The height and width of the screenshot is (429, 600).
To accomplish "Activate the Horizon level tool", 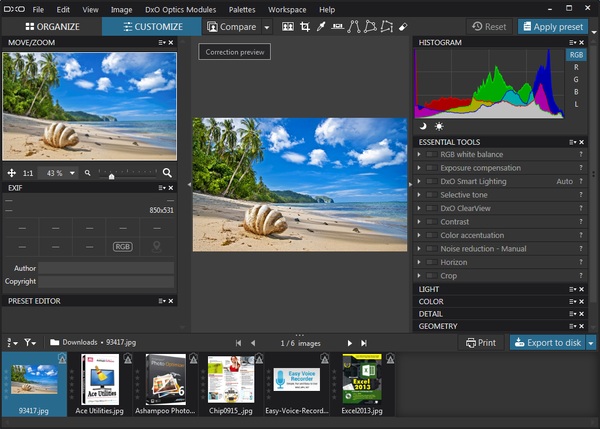I will pyautogui.click(x=337, y=27).
